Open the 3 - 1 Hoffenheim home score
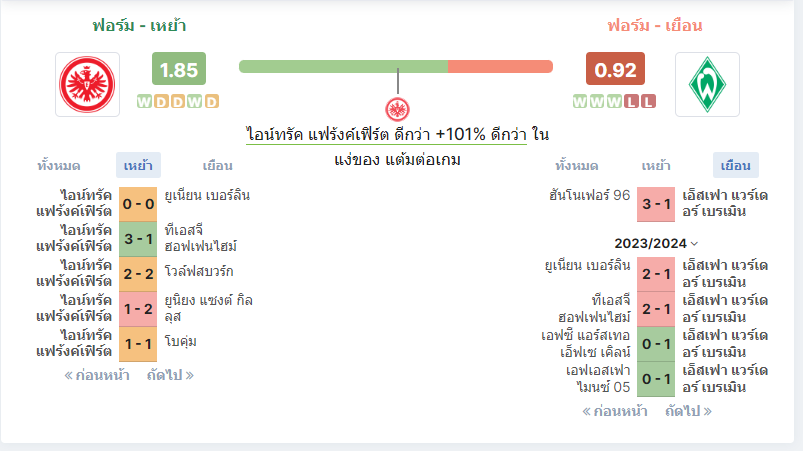 tap(138, 239)
